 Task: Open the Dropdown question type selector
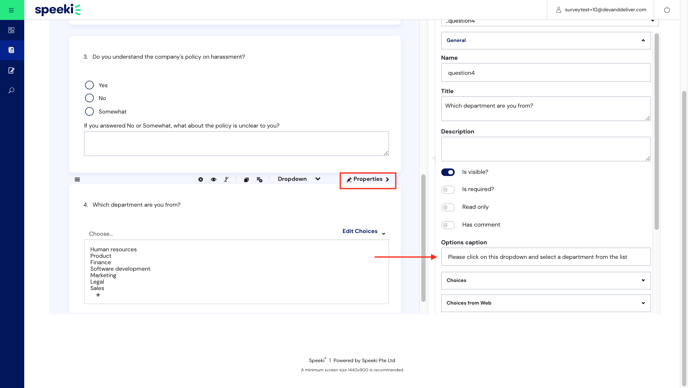(x=299, y=179)
